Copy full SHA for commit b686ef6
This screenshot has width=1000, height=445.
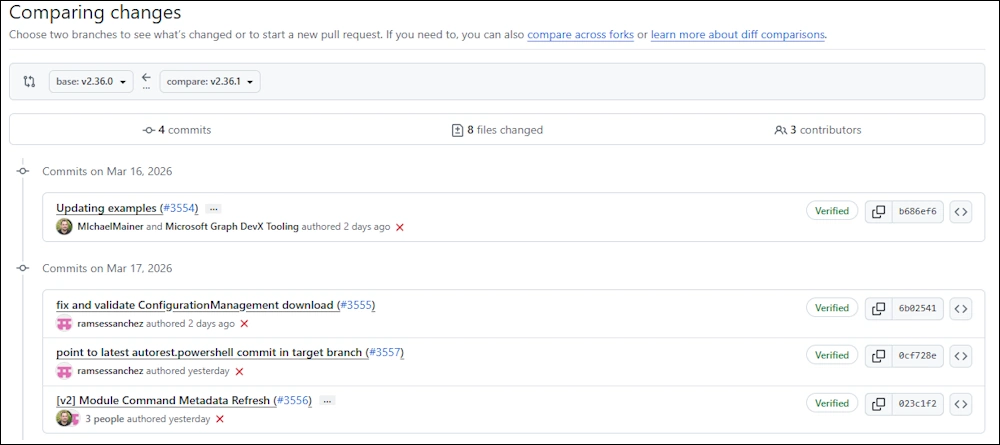[878, 212]
